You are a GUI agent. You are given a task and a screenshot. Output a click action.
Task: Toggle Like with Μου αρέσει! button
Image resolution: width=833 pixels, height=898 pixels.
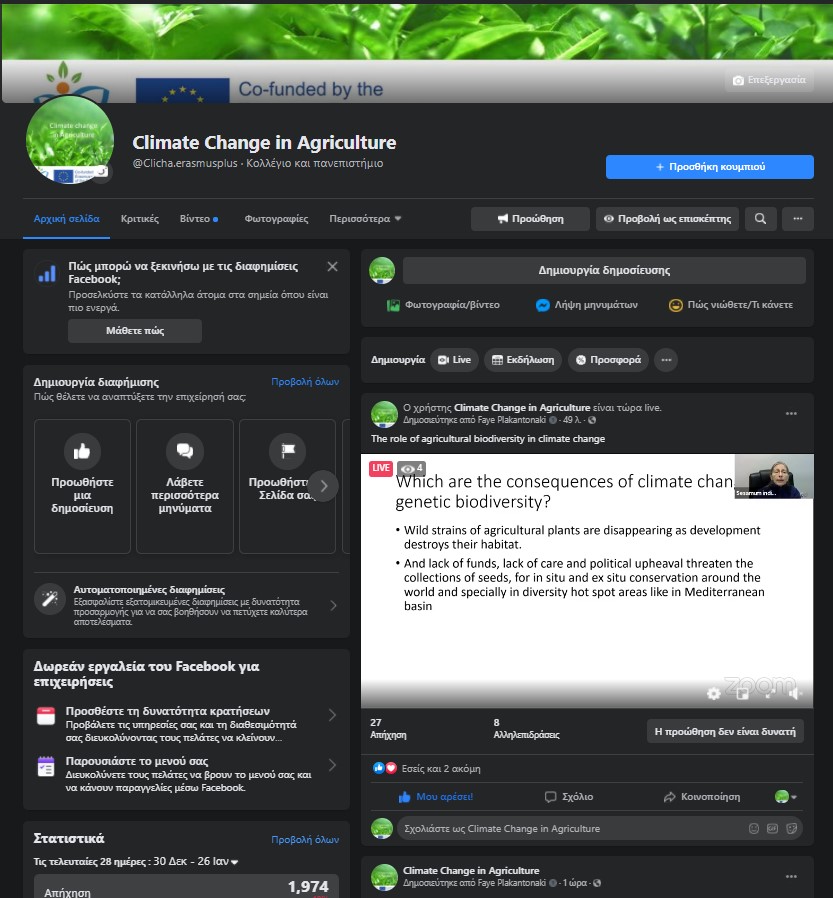436,797
